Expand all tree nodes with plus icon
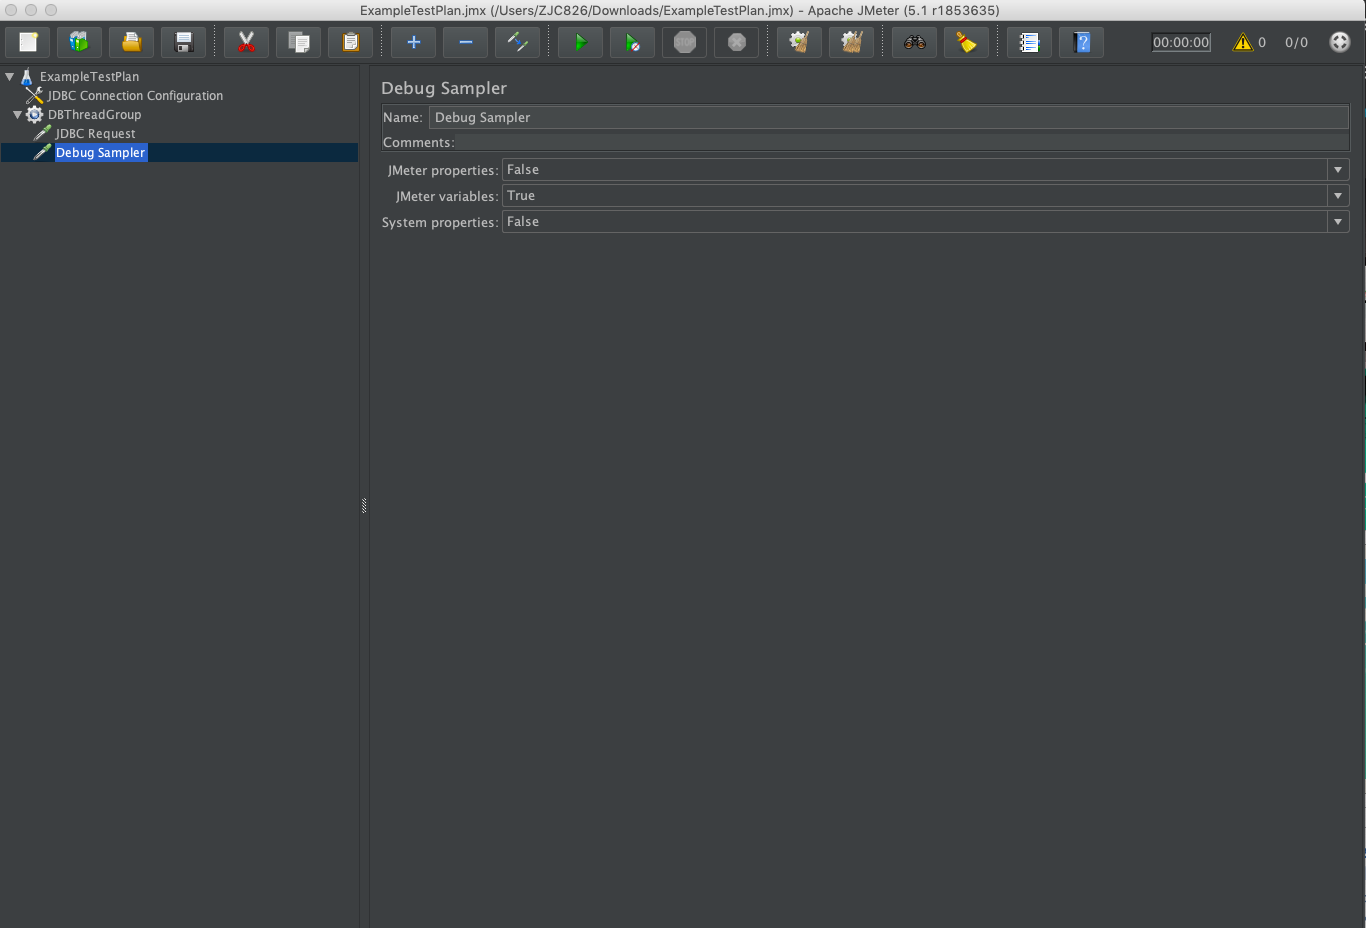 413,42
